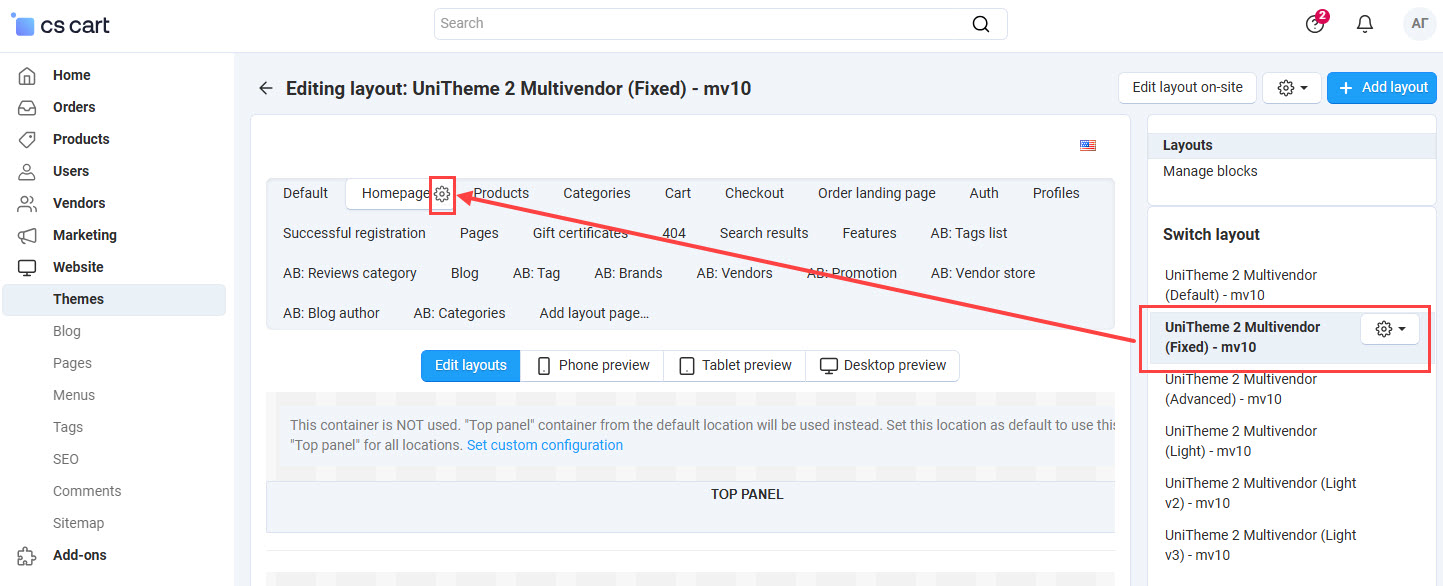
Task: Open Successful registration tab
Action: 354,233
